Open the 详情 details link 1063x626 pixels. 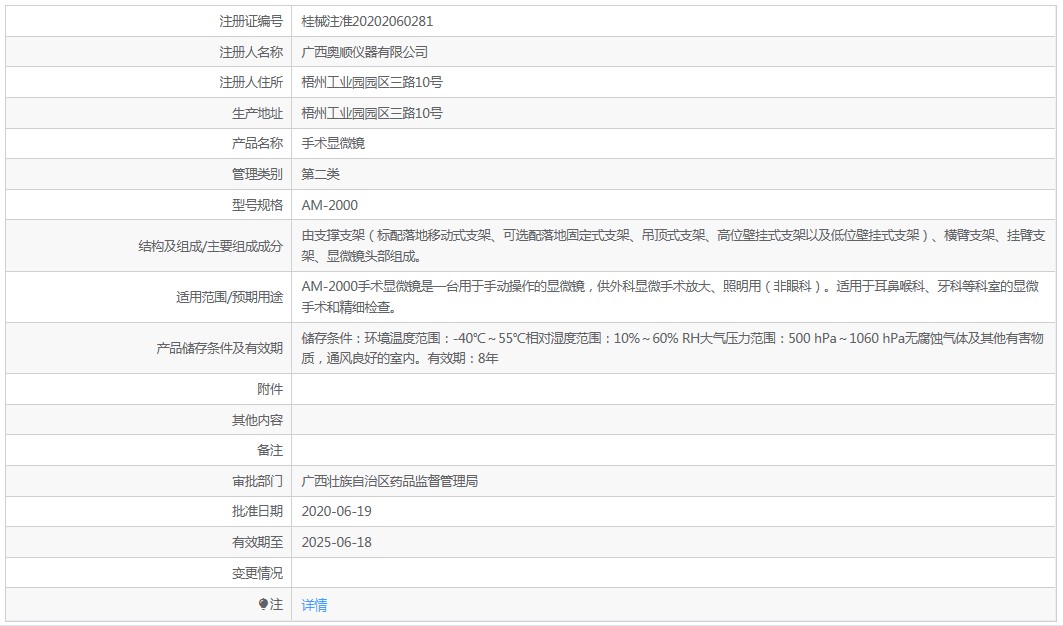[314, 604]
